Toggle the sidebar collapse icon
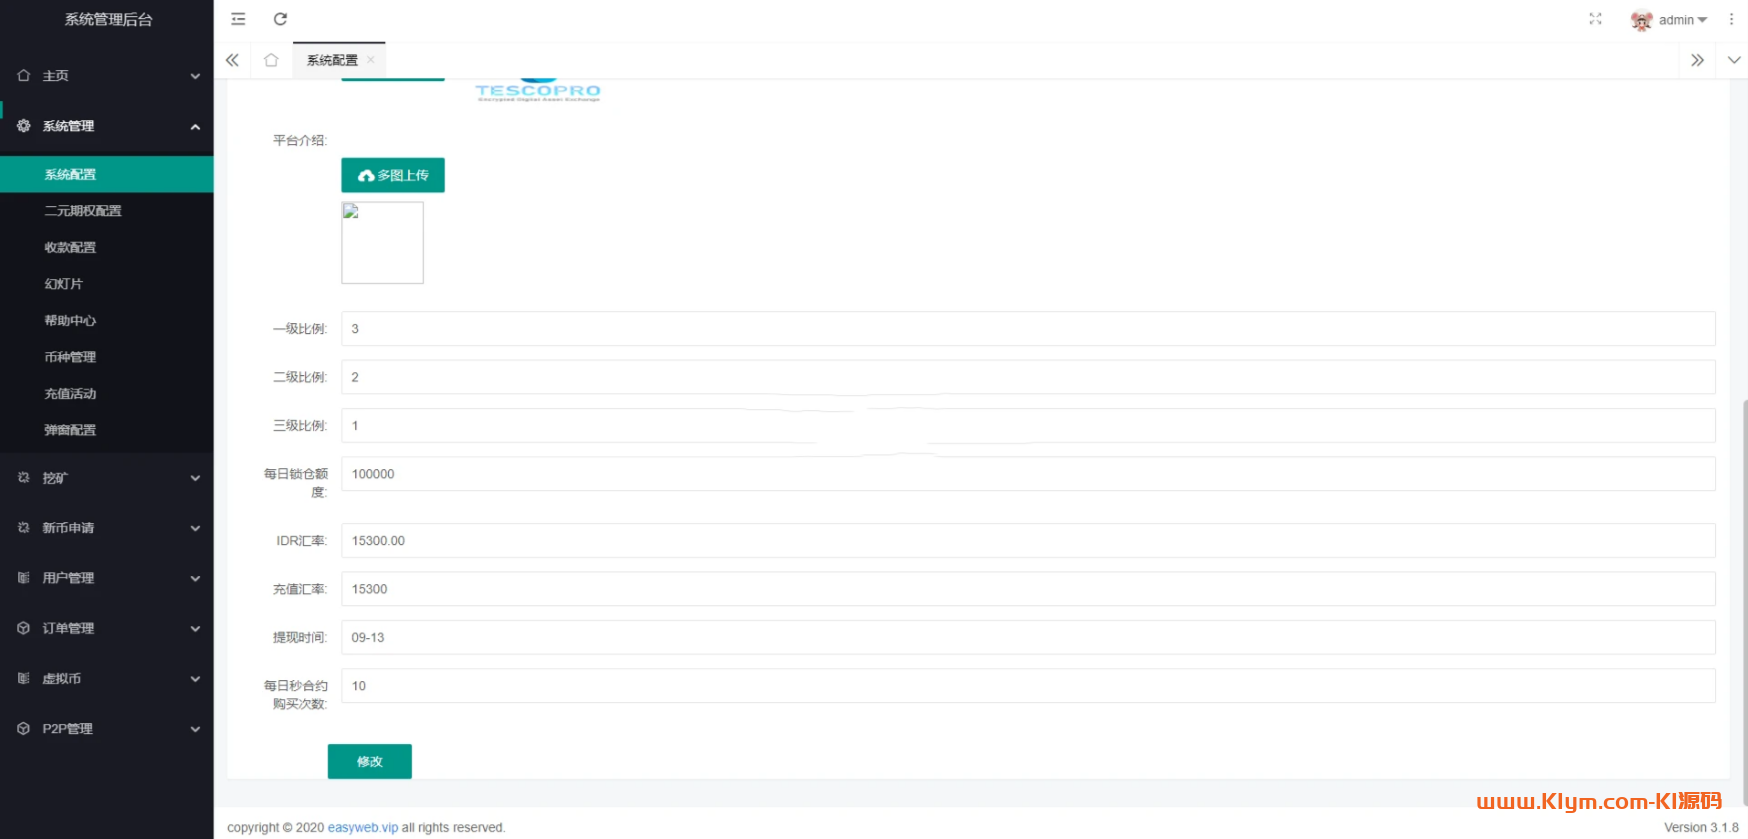This screenshot has height=839, width=1748. 238,19
